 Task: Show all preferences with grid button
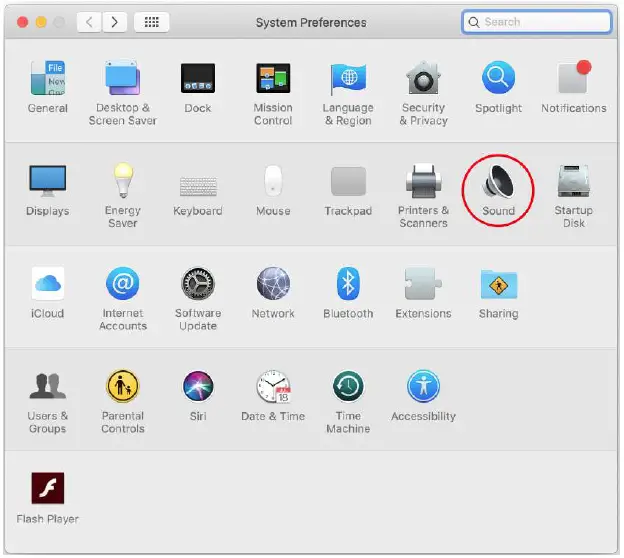[152, 22]
